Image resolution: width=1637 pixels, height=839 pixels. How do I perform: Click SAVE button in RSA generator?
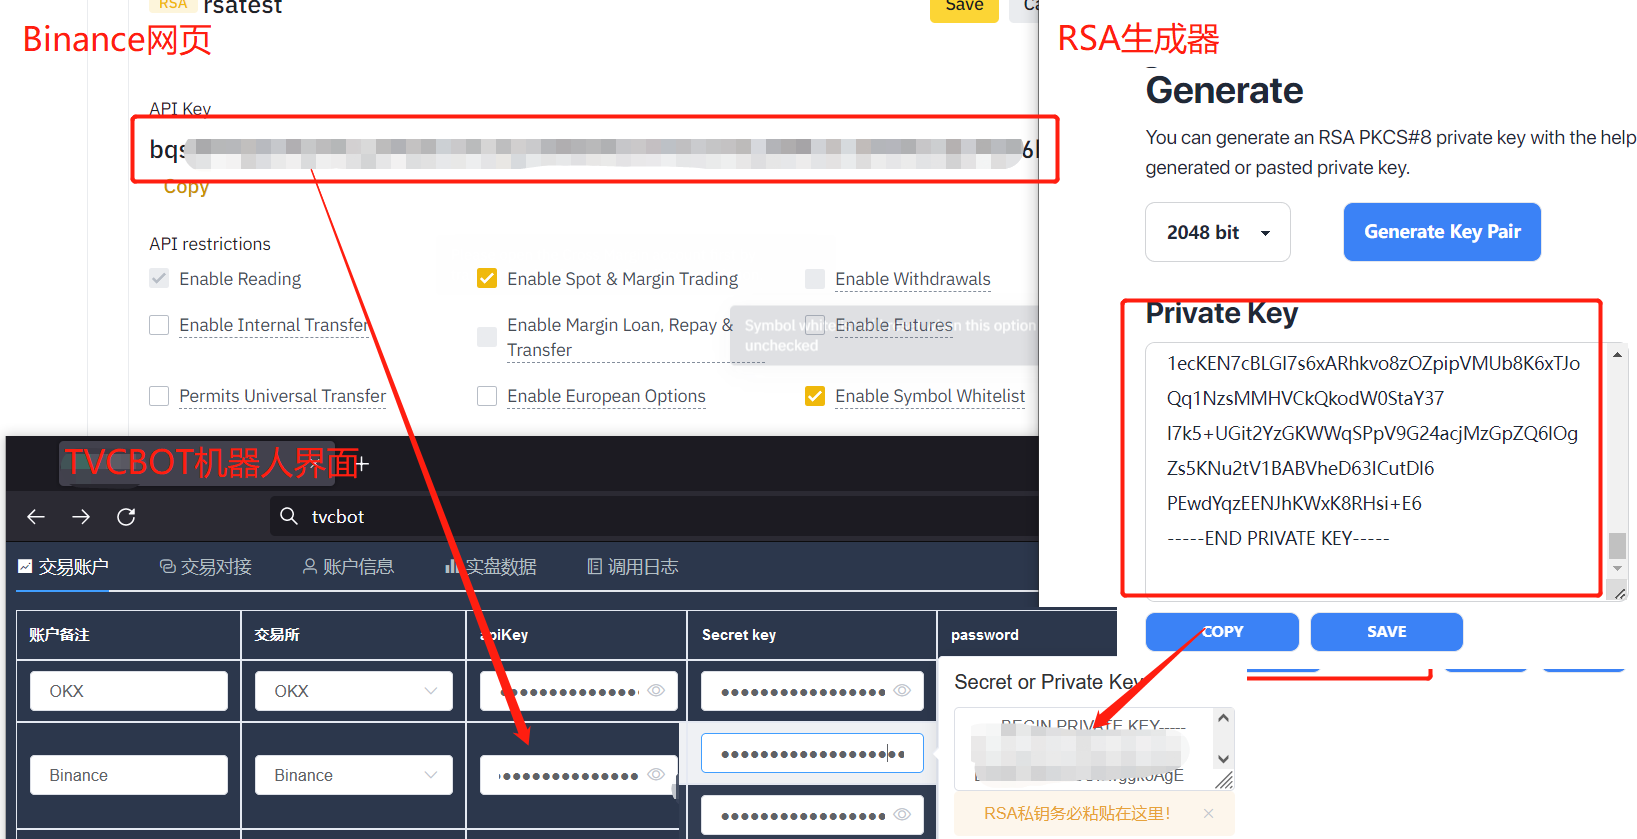tap(1386, 632)
